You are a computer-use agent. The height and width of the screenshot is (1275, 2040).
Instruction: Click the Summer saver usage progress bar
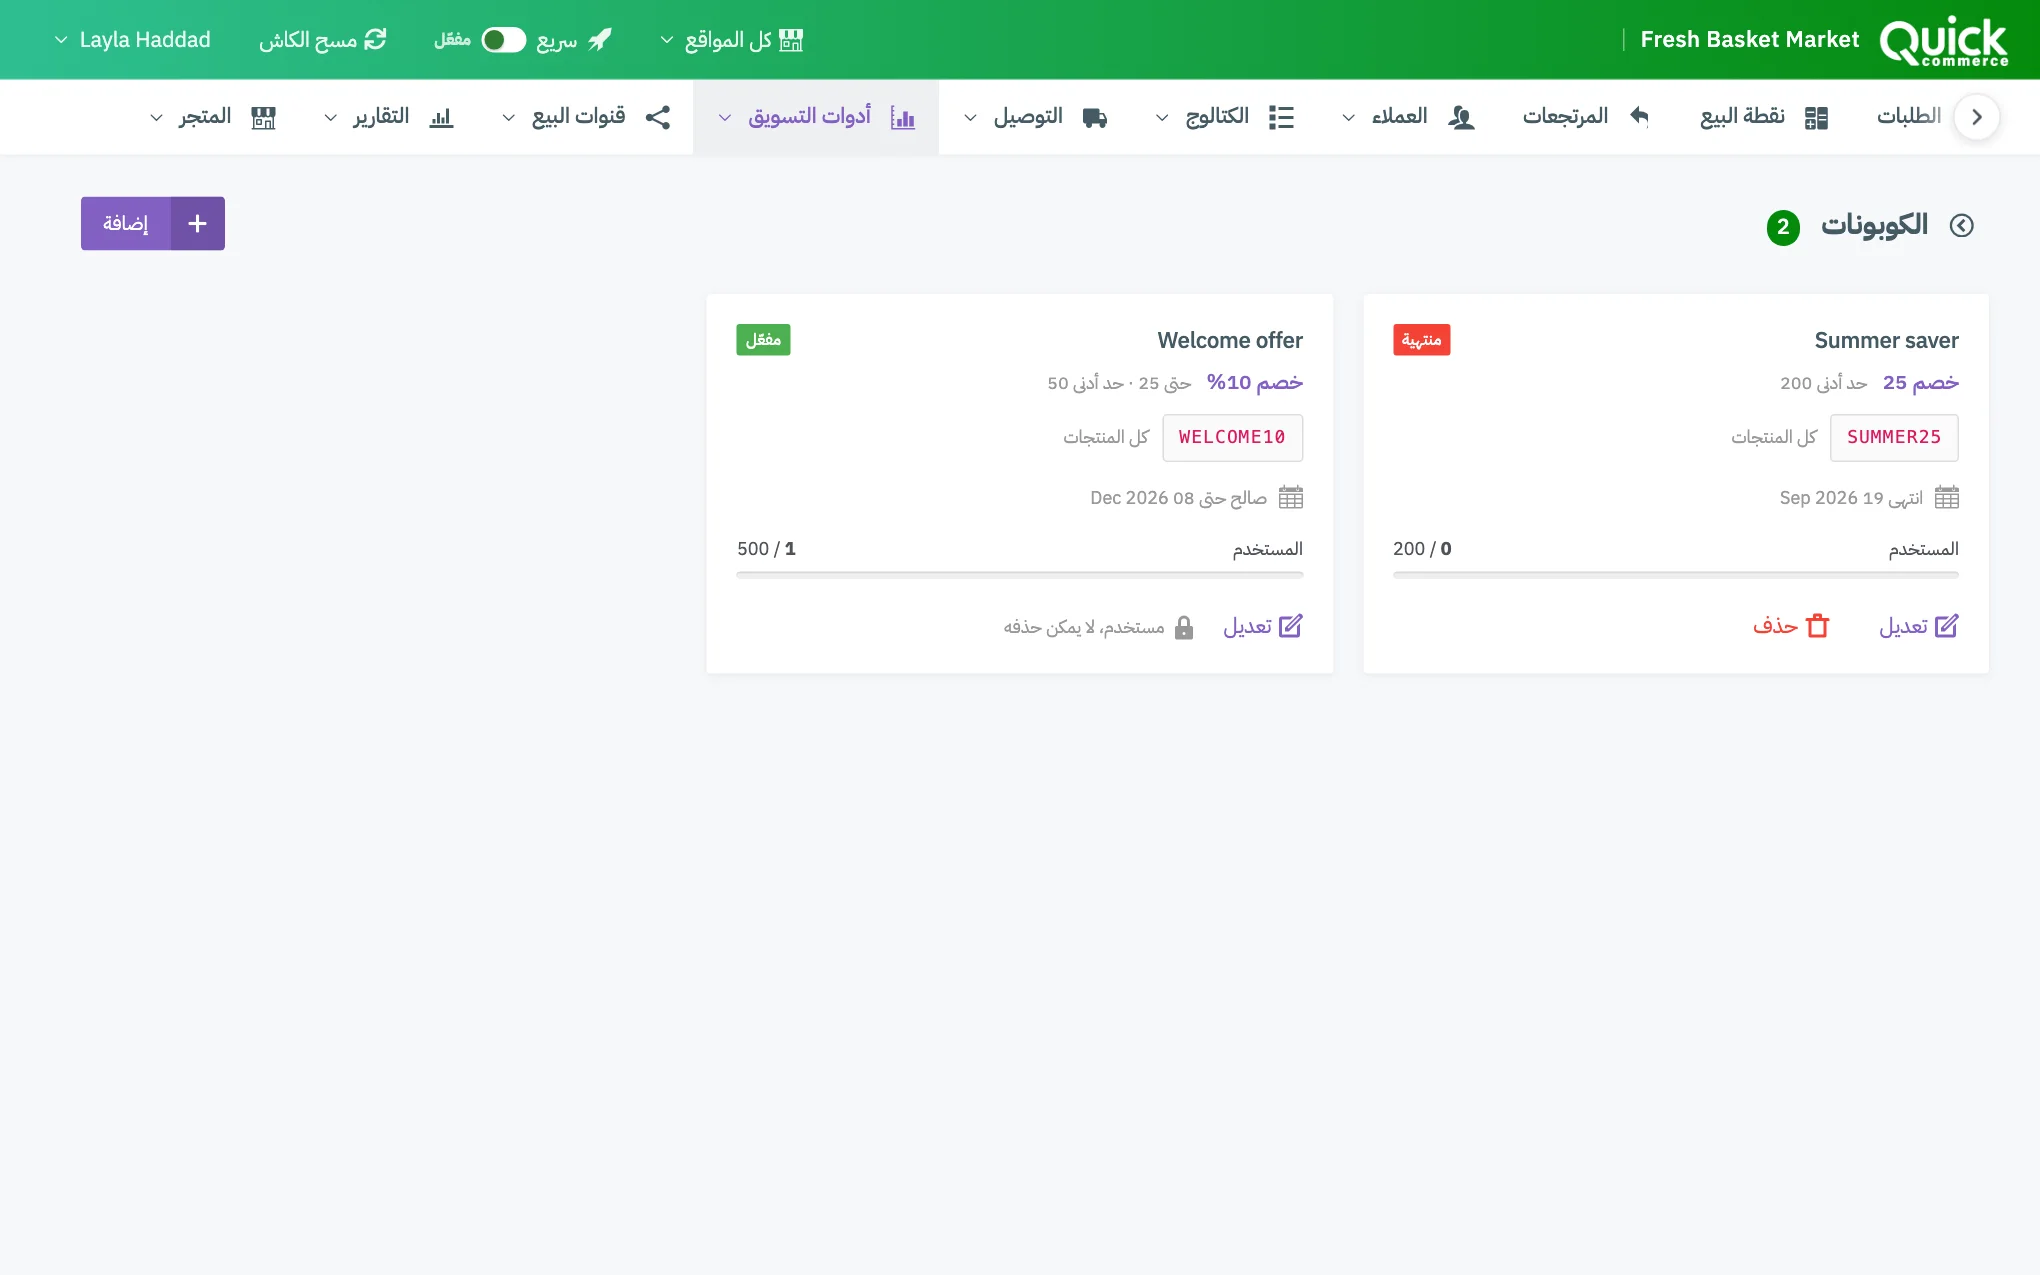click(x=1675, y=575)
